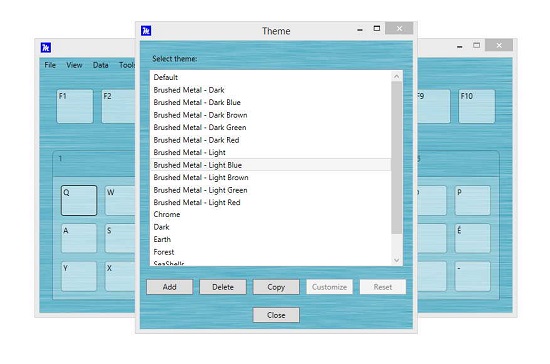Click the Q key in background window
Image resolution: width=550 pixels, height=364 pixels.
tap(79, 200)
